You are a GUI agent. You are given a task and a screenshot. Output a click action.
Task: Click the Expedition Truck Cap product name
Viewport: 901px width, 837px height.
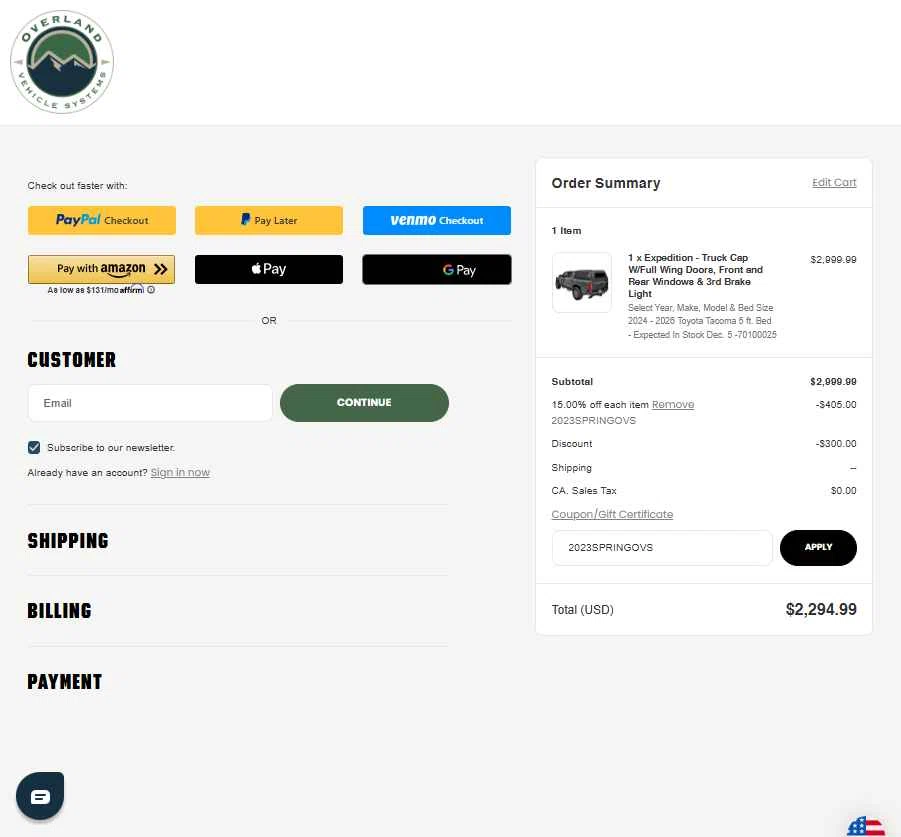point(695,276)
